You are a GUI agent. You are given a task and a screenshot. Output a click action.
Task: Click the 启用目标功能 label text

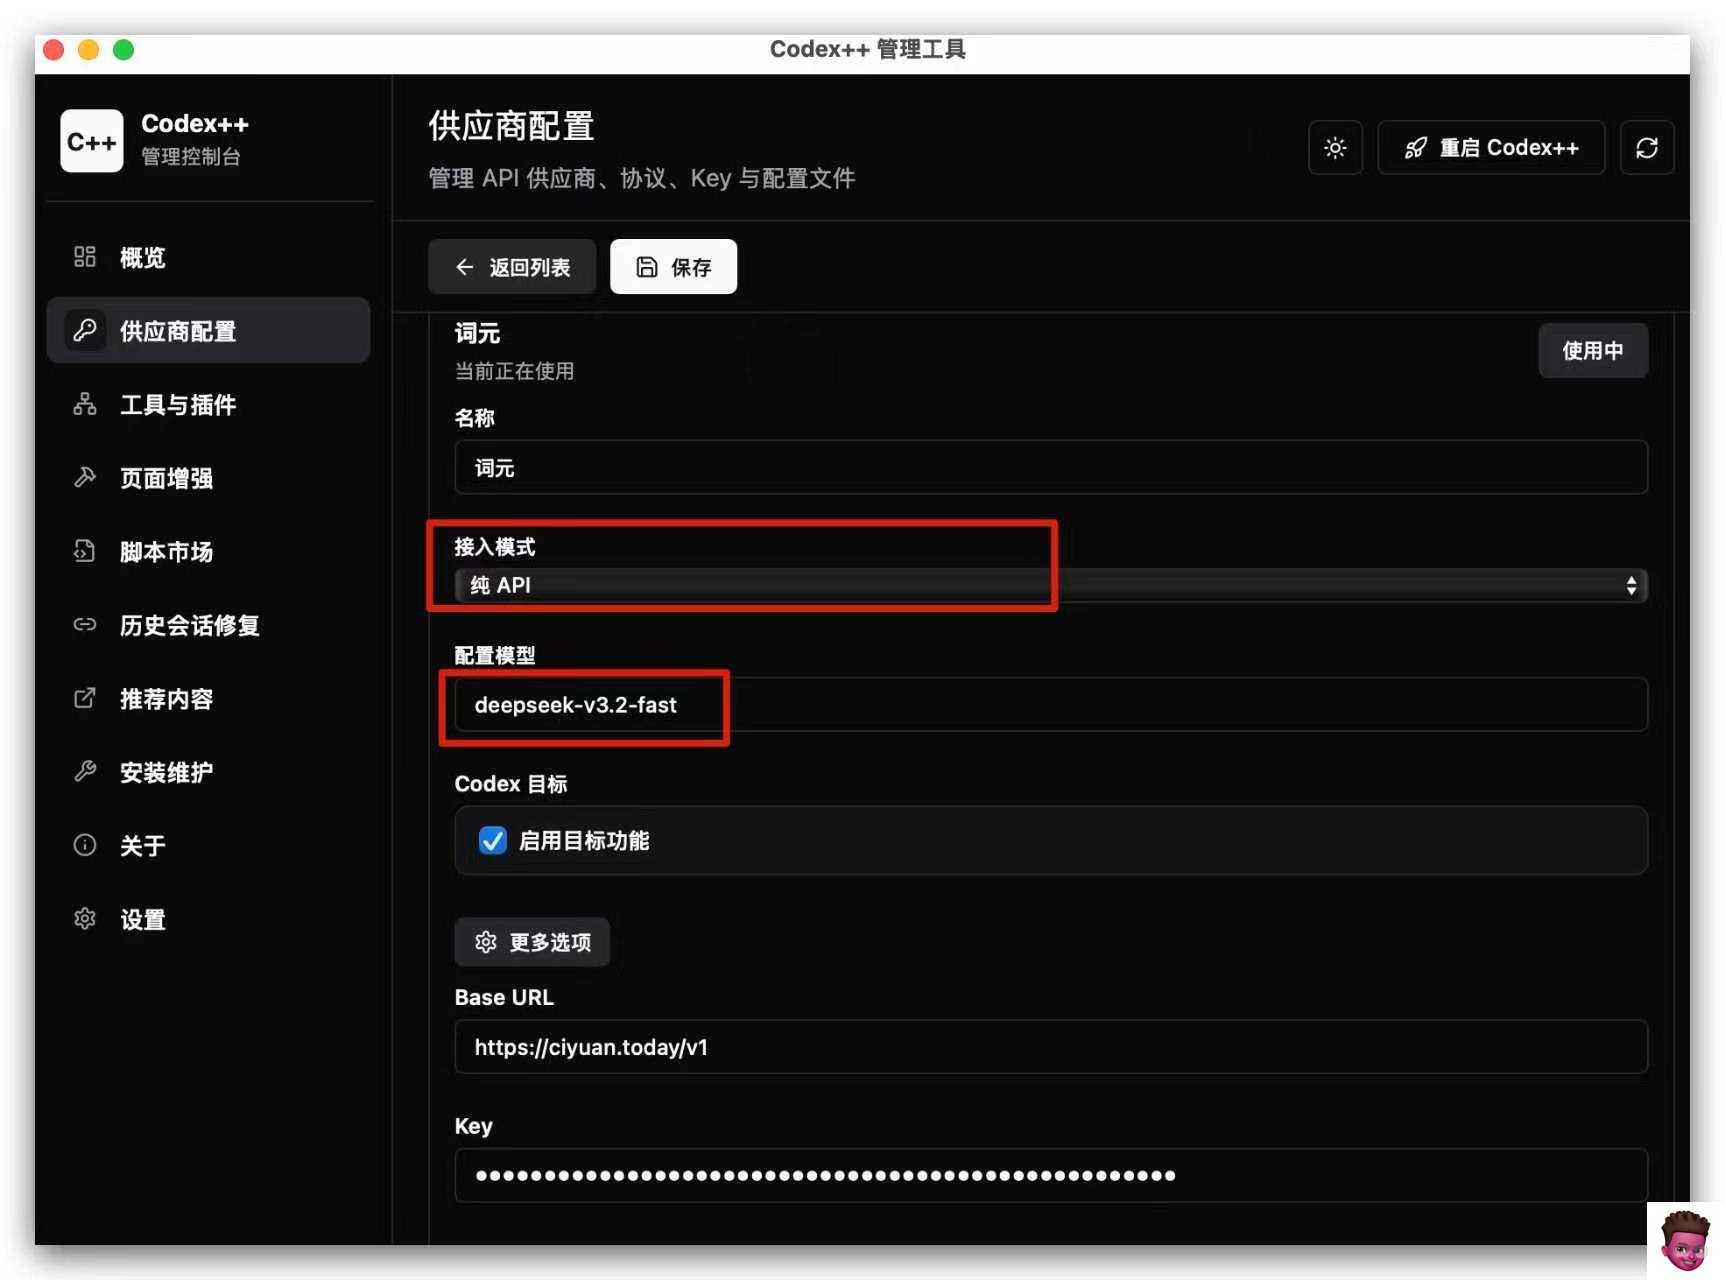[x=584, y=841]
